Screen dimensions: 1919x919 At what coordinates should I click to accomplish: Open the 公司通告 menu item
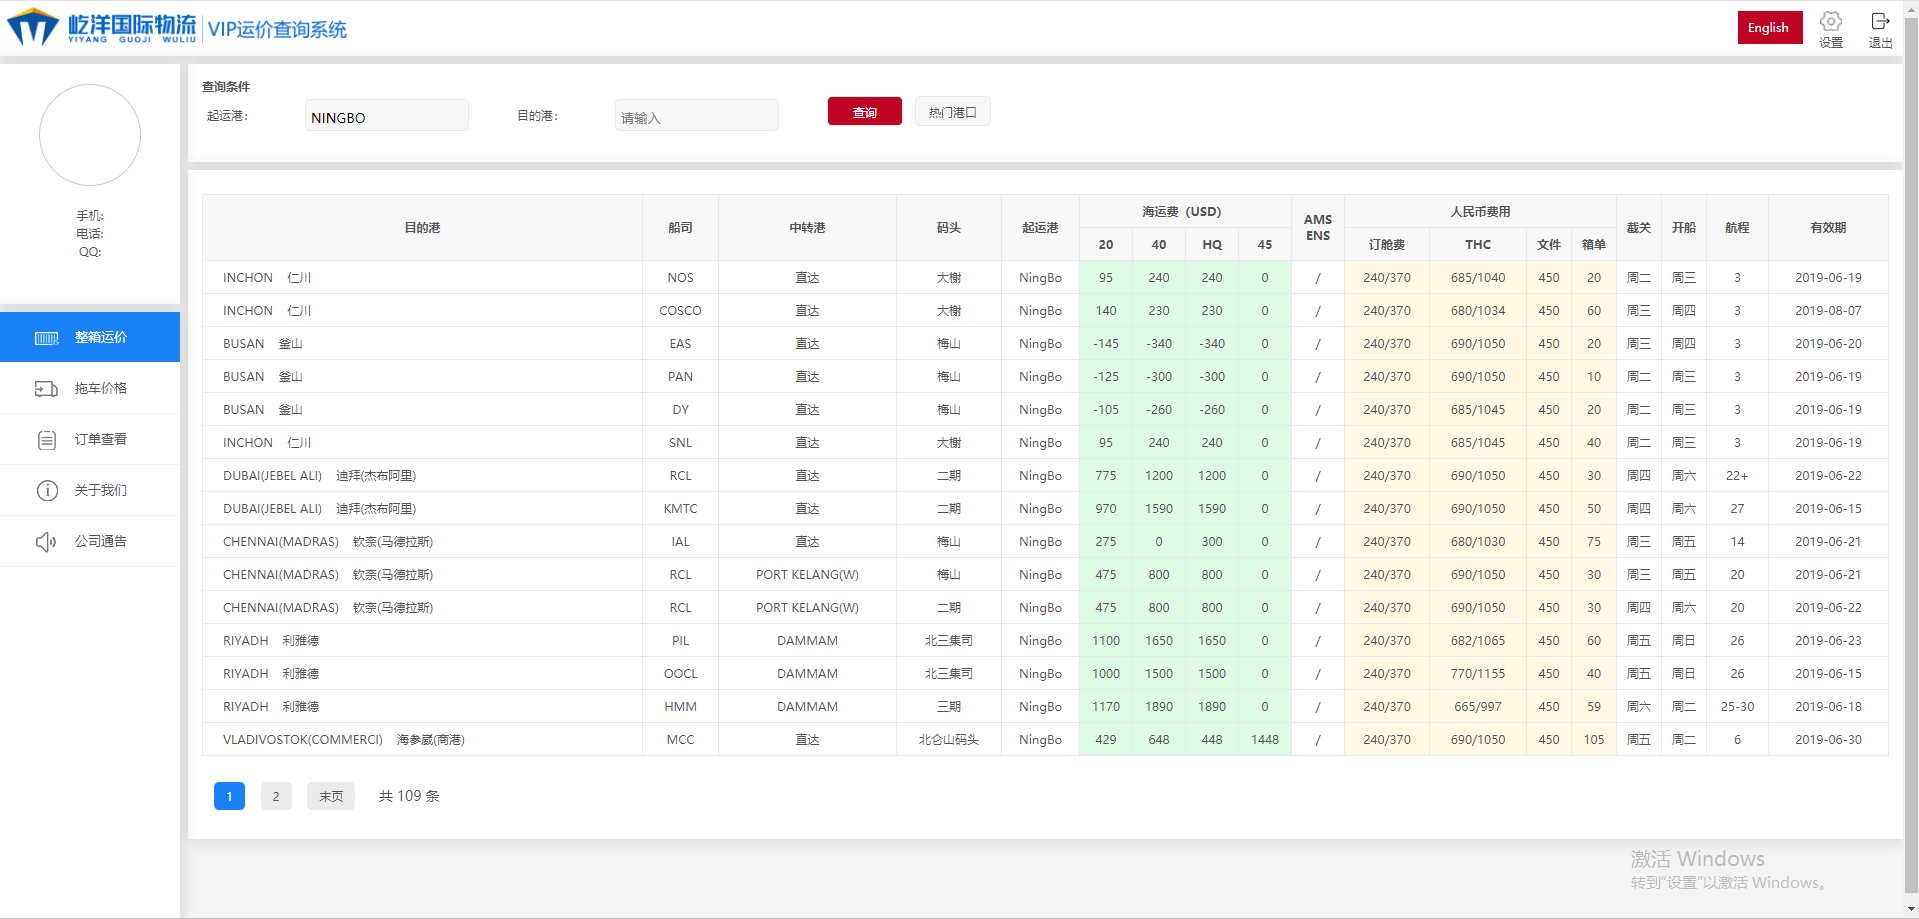pyautogui.click(x=100, y=542)
